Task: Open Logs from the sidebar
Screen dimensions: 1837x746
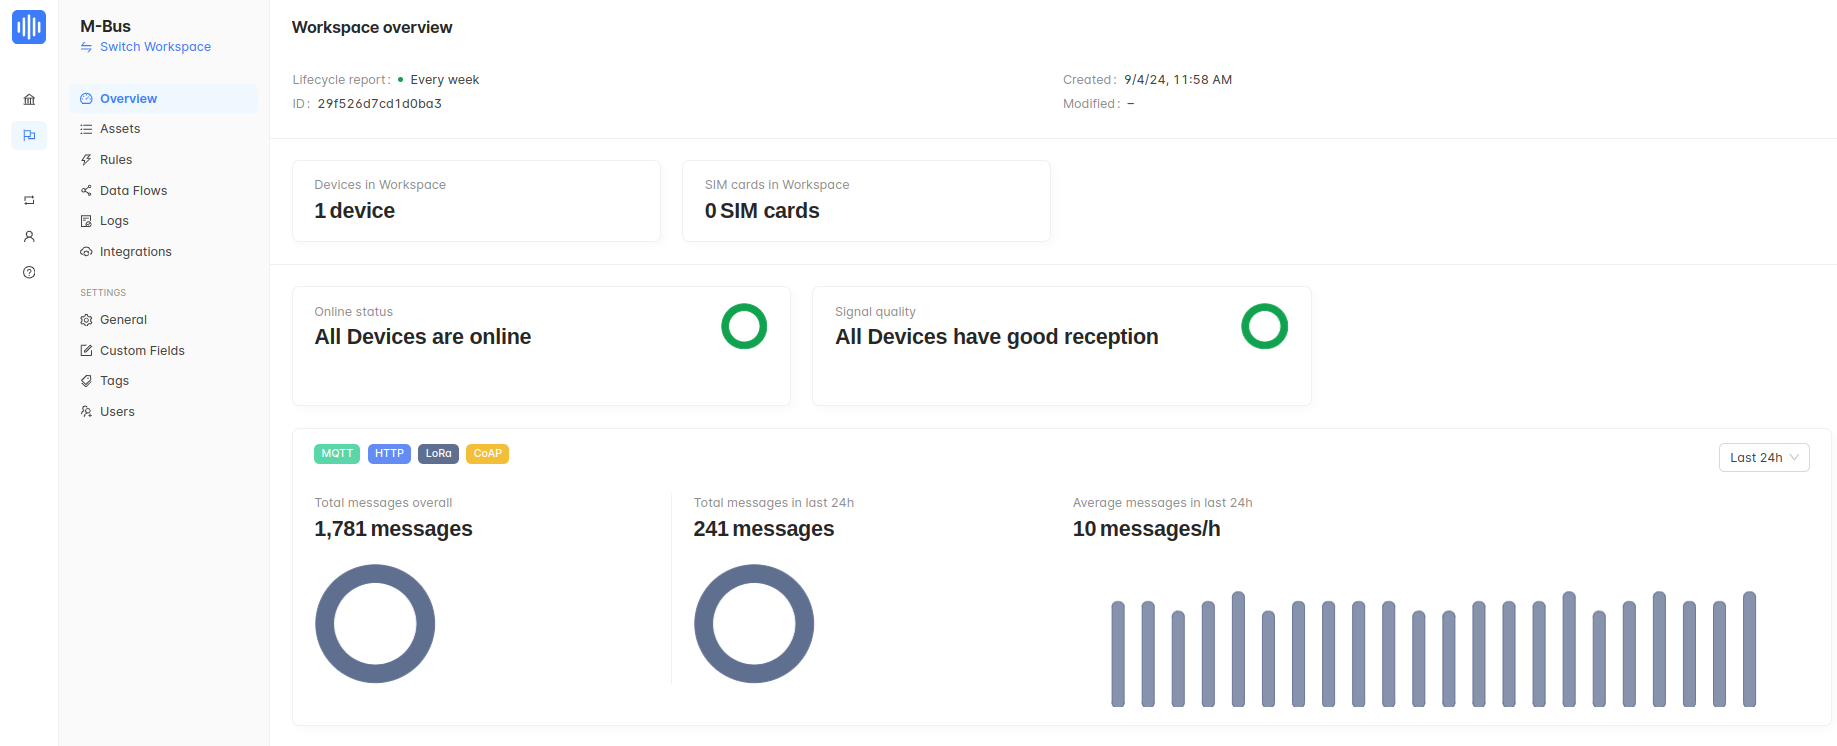Action: pos(114,221)
